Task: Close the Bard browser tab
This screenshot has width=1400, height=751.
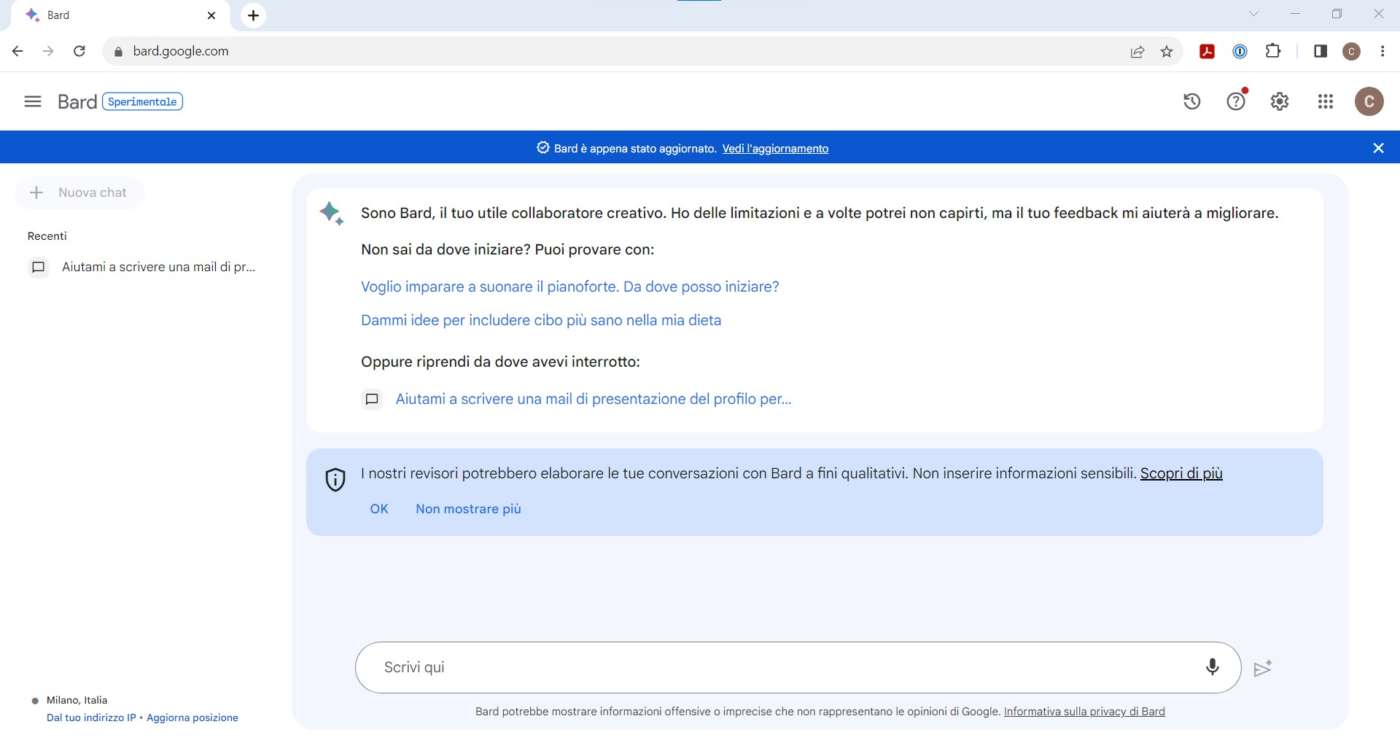Action: (211, 16)
